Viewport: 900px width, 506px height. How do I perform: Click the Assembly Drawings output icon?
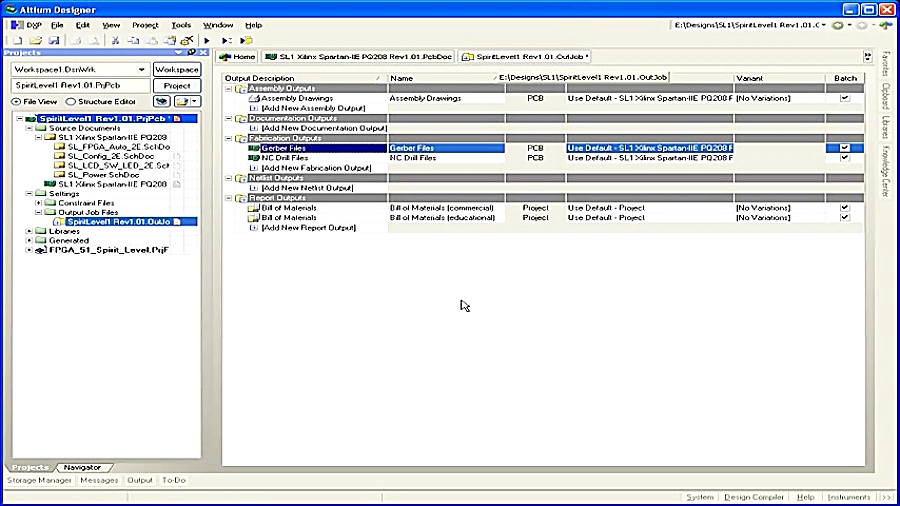(254, 98)
